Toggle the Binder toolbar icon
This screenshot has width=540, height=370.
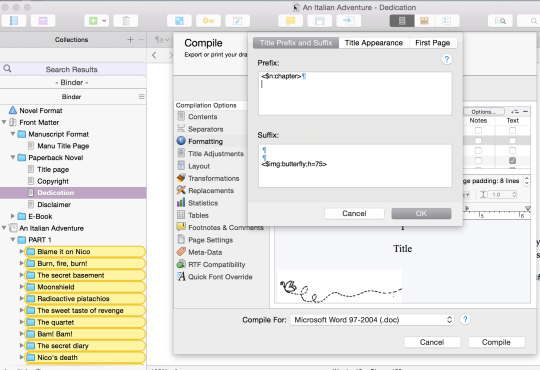click(14, 21)
